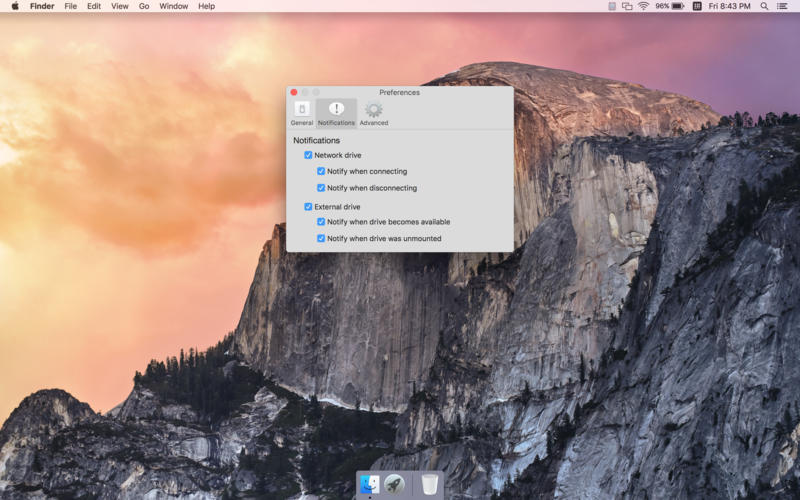
Task: Close the Preferences window
Action: 294,92
